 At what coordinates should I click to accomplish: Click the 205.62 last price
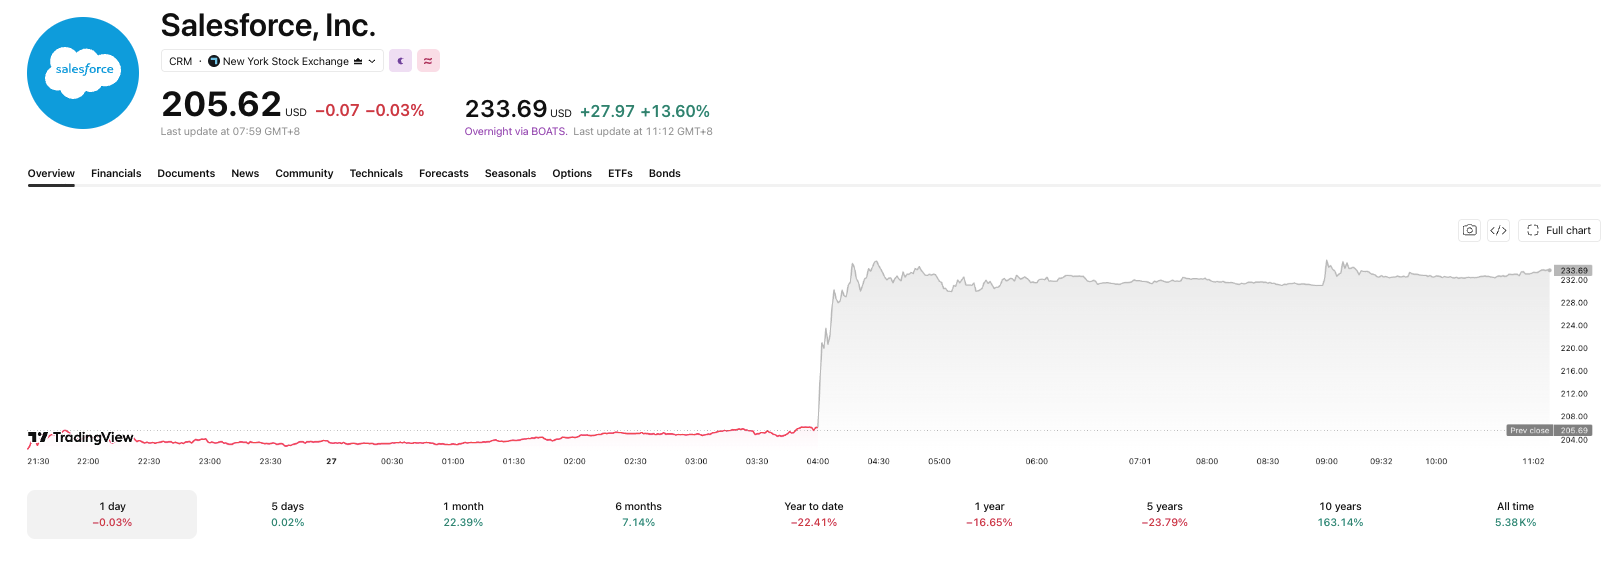[x=221, y=105]
